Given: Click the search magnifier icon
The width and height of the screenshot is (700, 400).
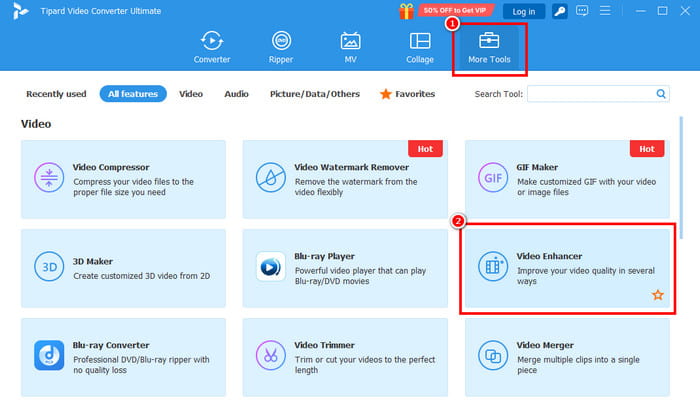Looking at the screenshot, I should tap(661, 94).
